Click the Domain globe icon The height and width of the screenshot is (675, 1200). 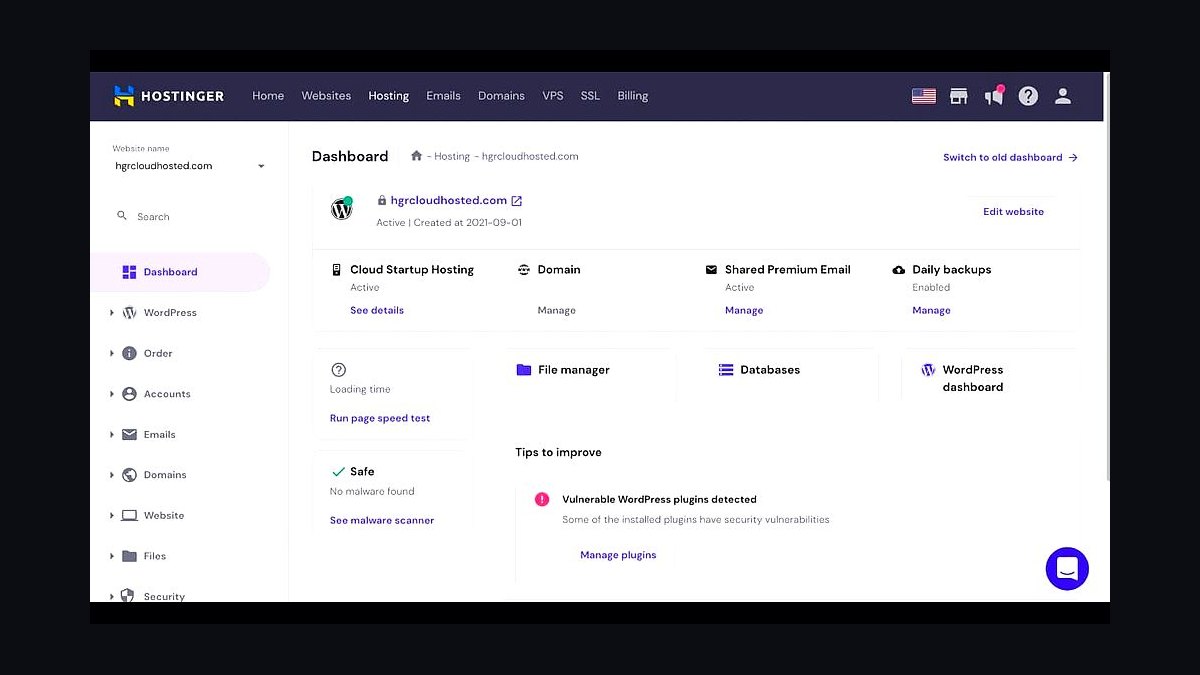pyautogui.click(x=524, y=270)
